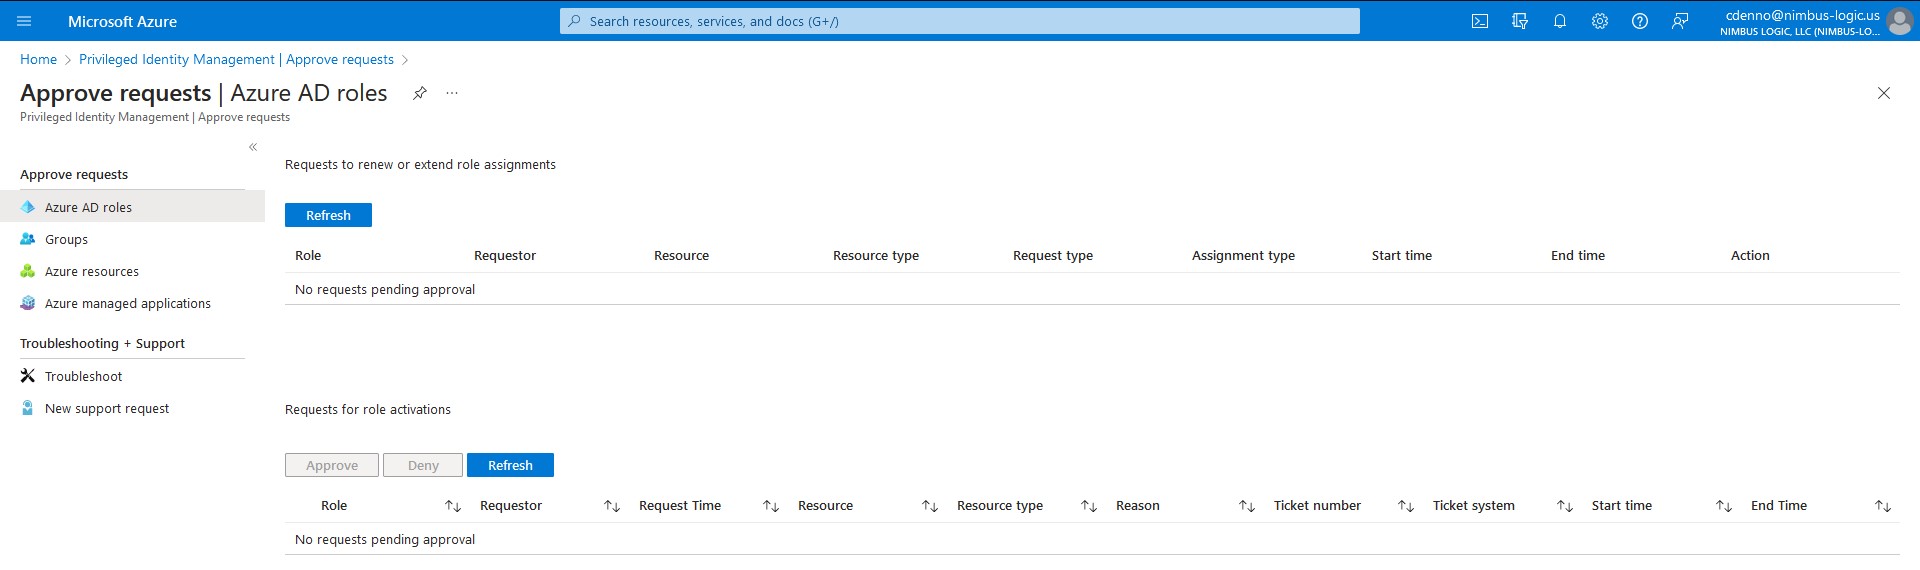Go to the Home breadcrumb
This screenshot has width=1920, height=570.
coord(38,59)
